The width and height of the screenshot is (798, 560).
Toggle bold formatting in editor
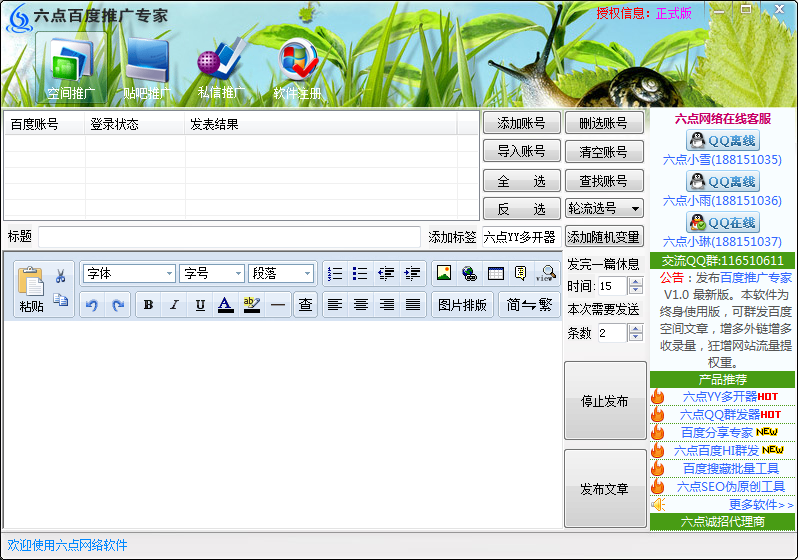pyautogui.click(x=148, y=305)
